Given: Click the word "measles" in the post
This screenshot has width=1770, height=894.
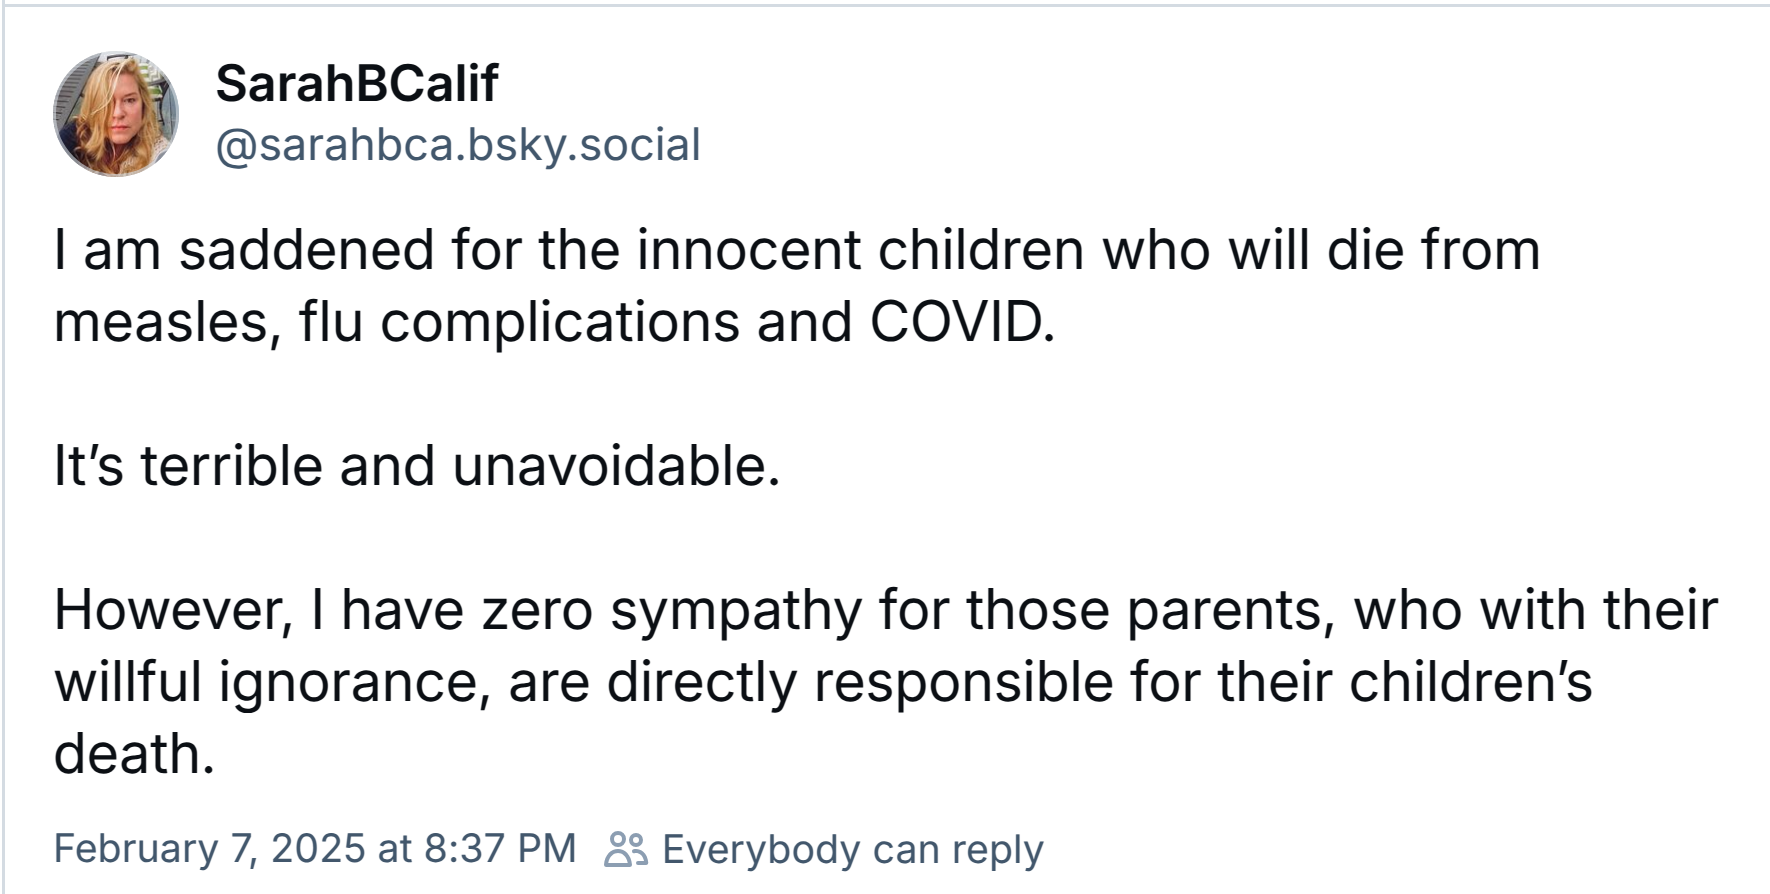Looking at the screenshot, I should tap(160, 324).
